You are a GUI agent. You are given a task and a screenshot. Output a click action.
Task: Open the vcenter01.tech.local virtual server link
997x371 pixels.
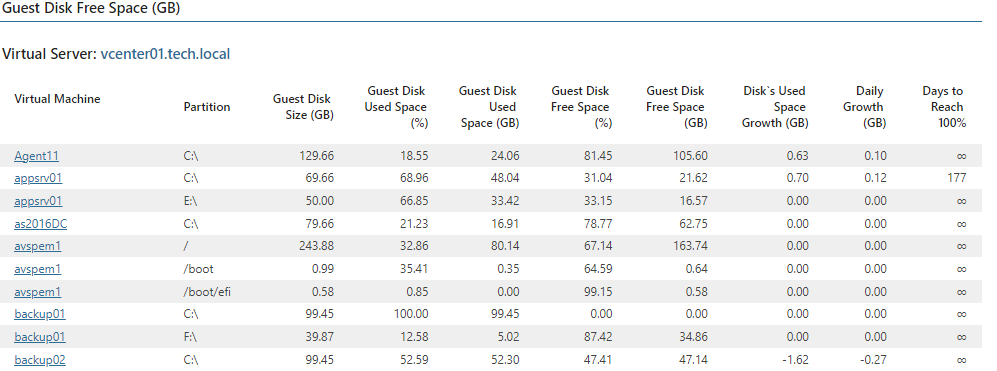(165, 54)
